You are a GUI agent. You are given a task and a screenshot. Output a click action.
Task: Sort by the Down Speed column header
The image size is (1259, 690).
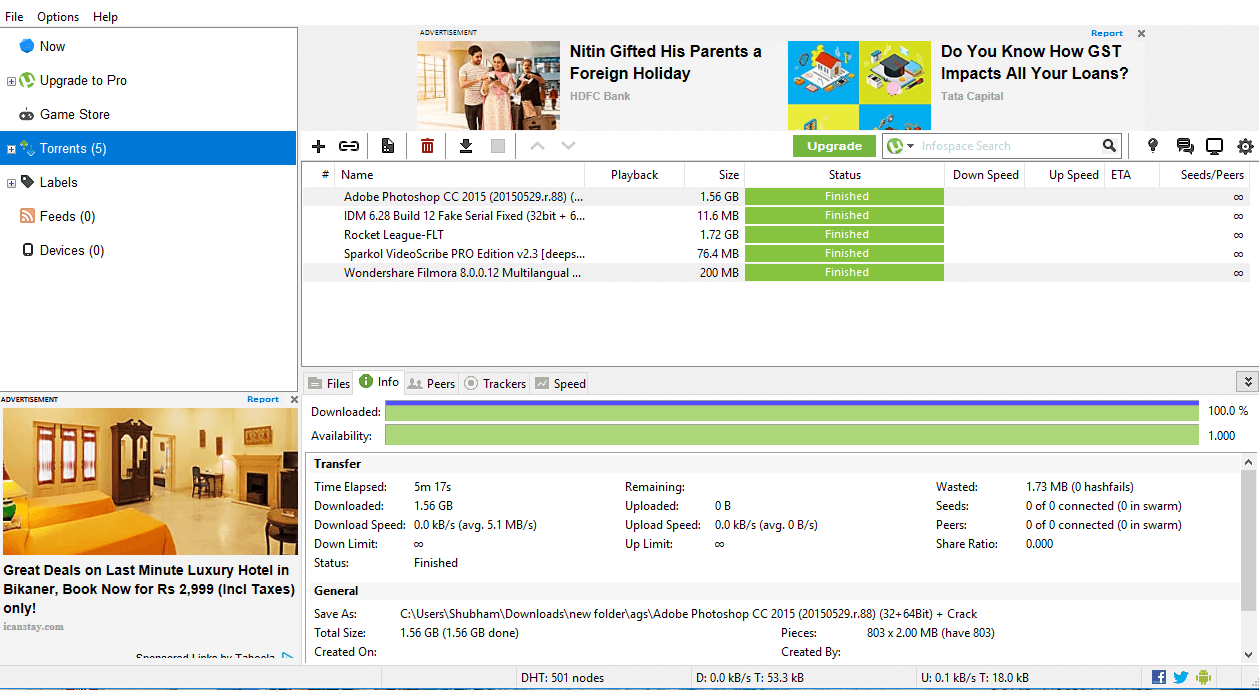tap(985, 174)
